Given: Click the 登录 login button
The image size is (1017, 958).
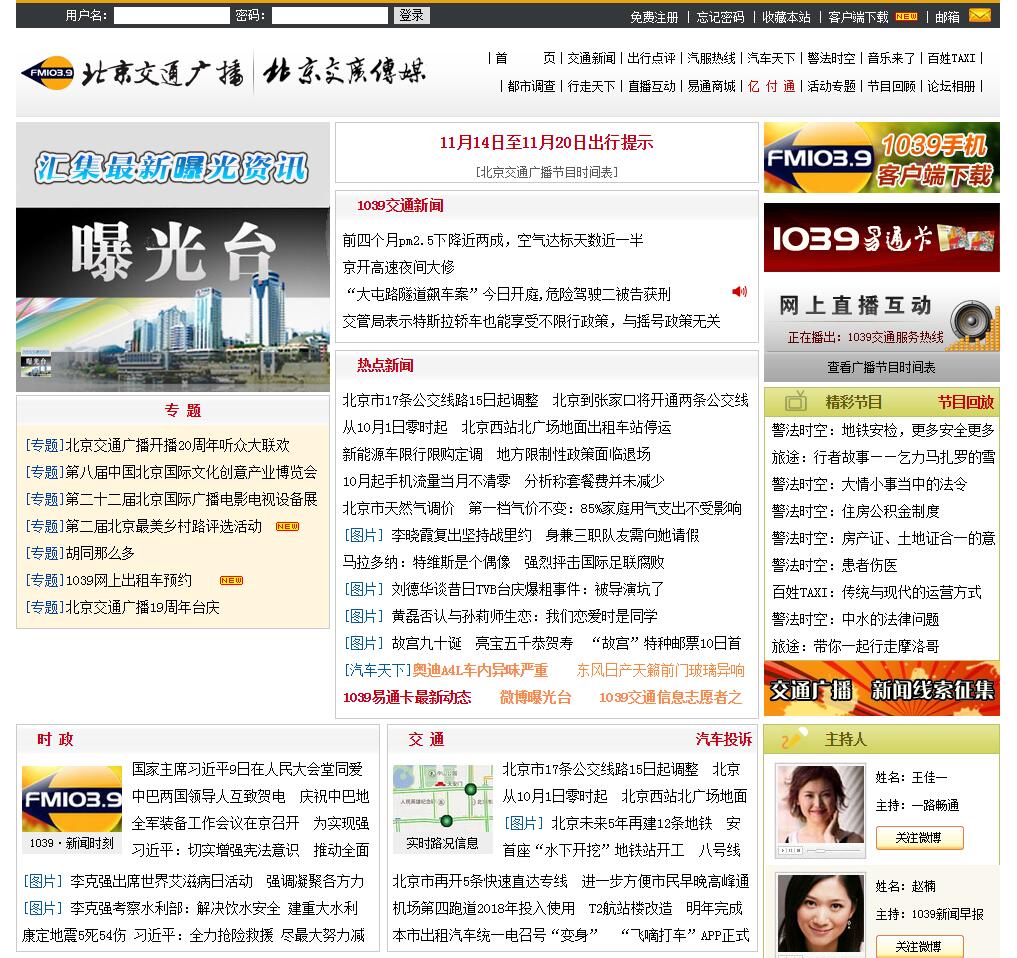Looking at the screenshot, I should pyautogui.click(x=411, y=16).
